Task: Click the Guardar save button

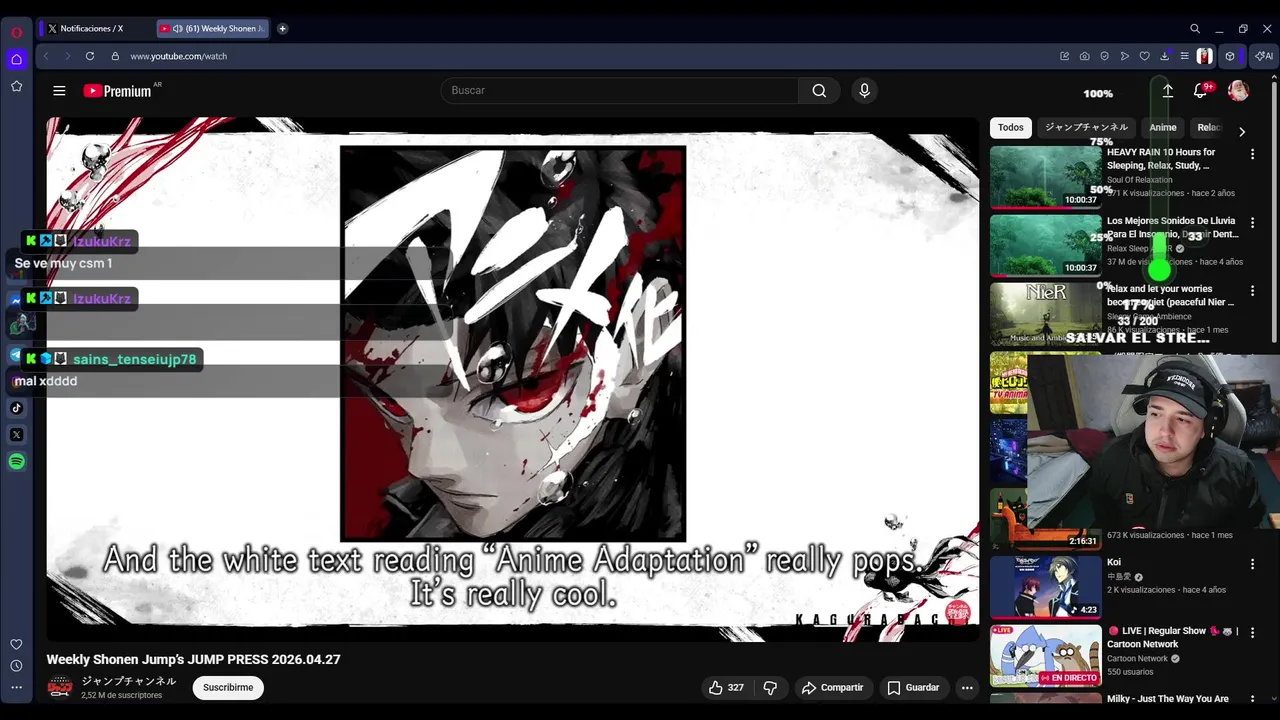Action: pyautogui.click(x=913, y=688)
